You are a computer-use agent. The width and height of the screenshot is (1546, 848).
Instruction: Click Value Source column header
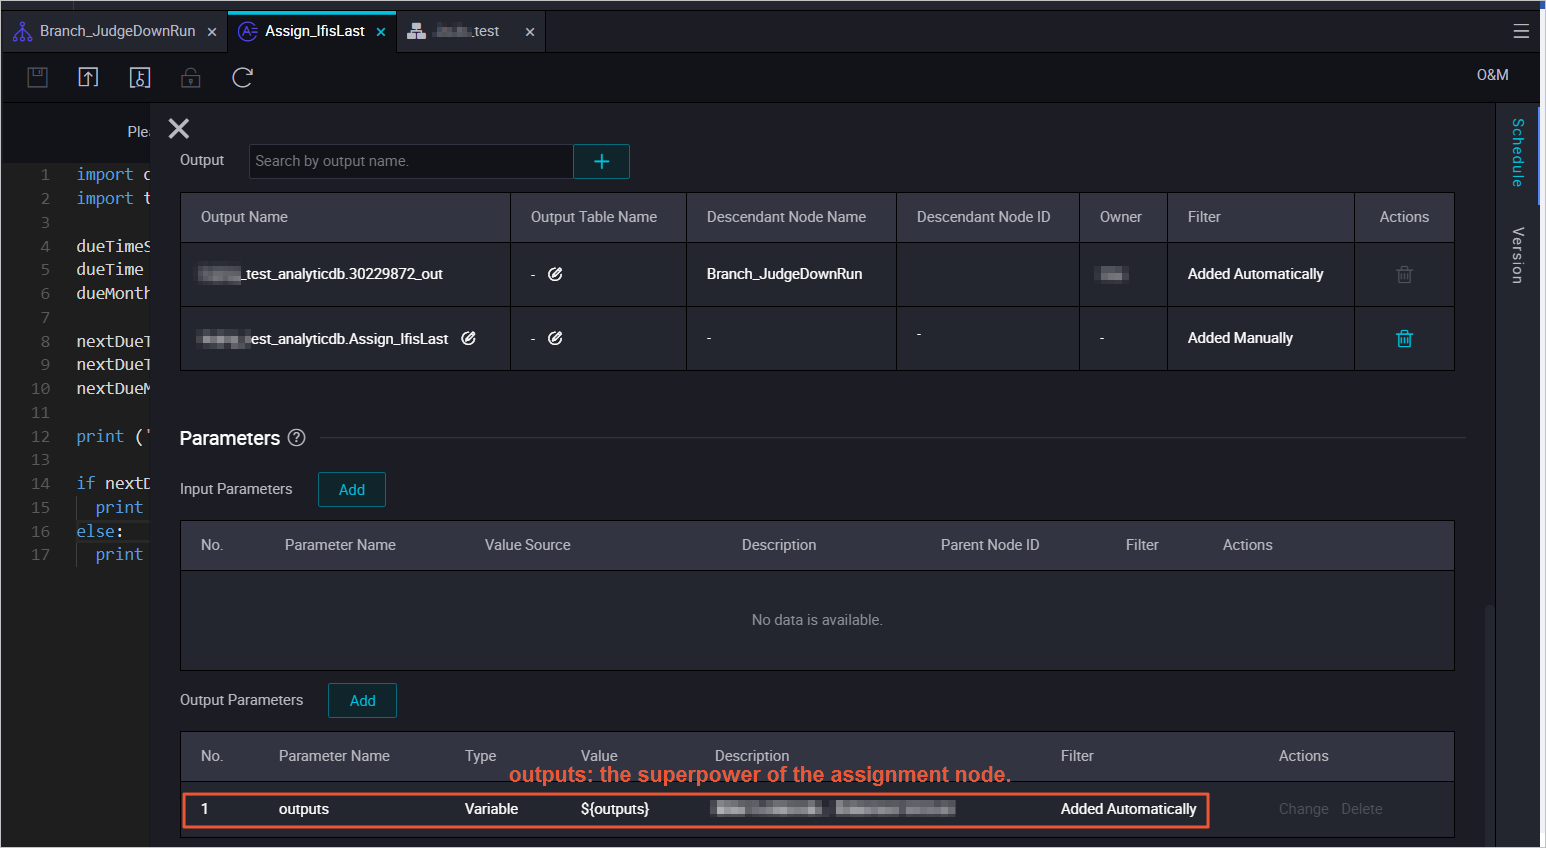pyautogui.click(x=527, y=545)
